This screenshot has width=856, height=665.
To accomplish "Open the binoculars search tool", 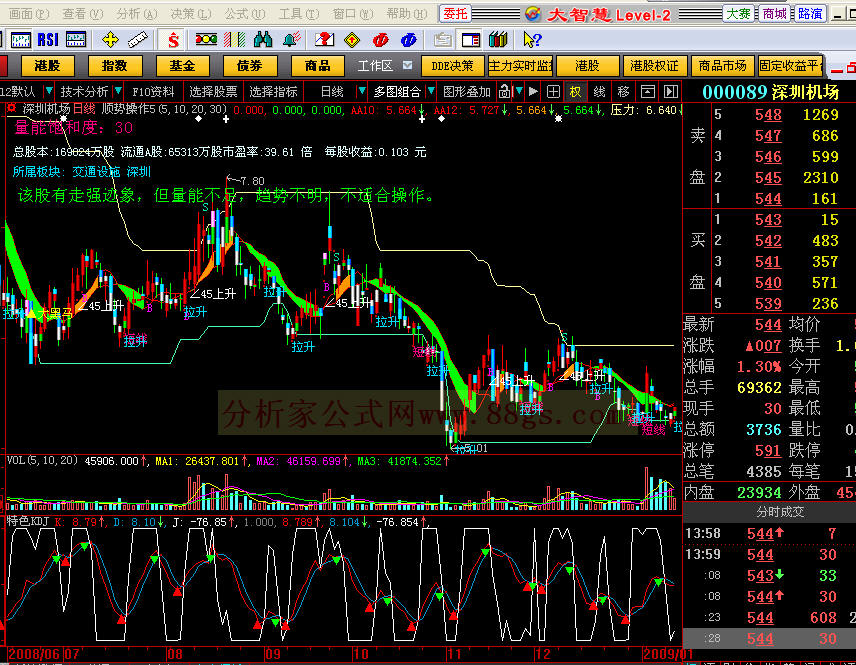I will [263, 39].
